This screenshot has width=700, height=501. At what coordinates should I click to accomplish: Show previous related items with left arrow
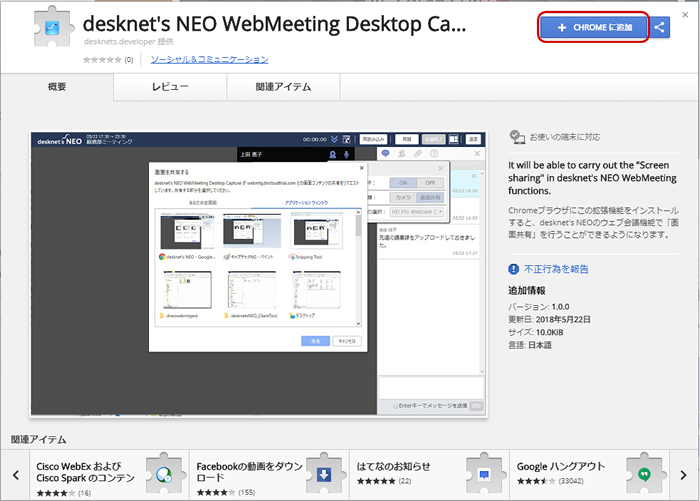pos(16,475)
